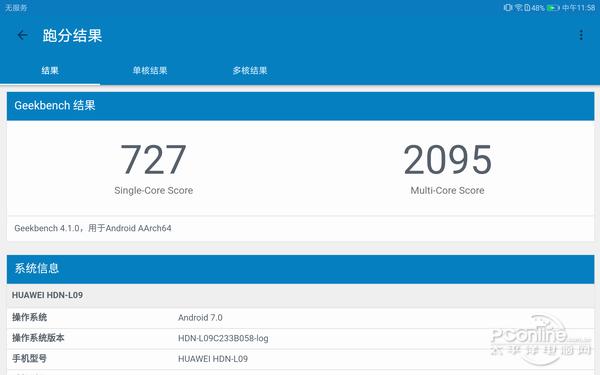Click the 无服务 status text
Screen dimensions: 600x375
coord(16,8)
